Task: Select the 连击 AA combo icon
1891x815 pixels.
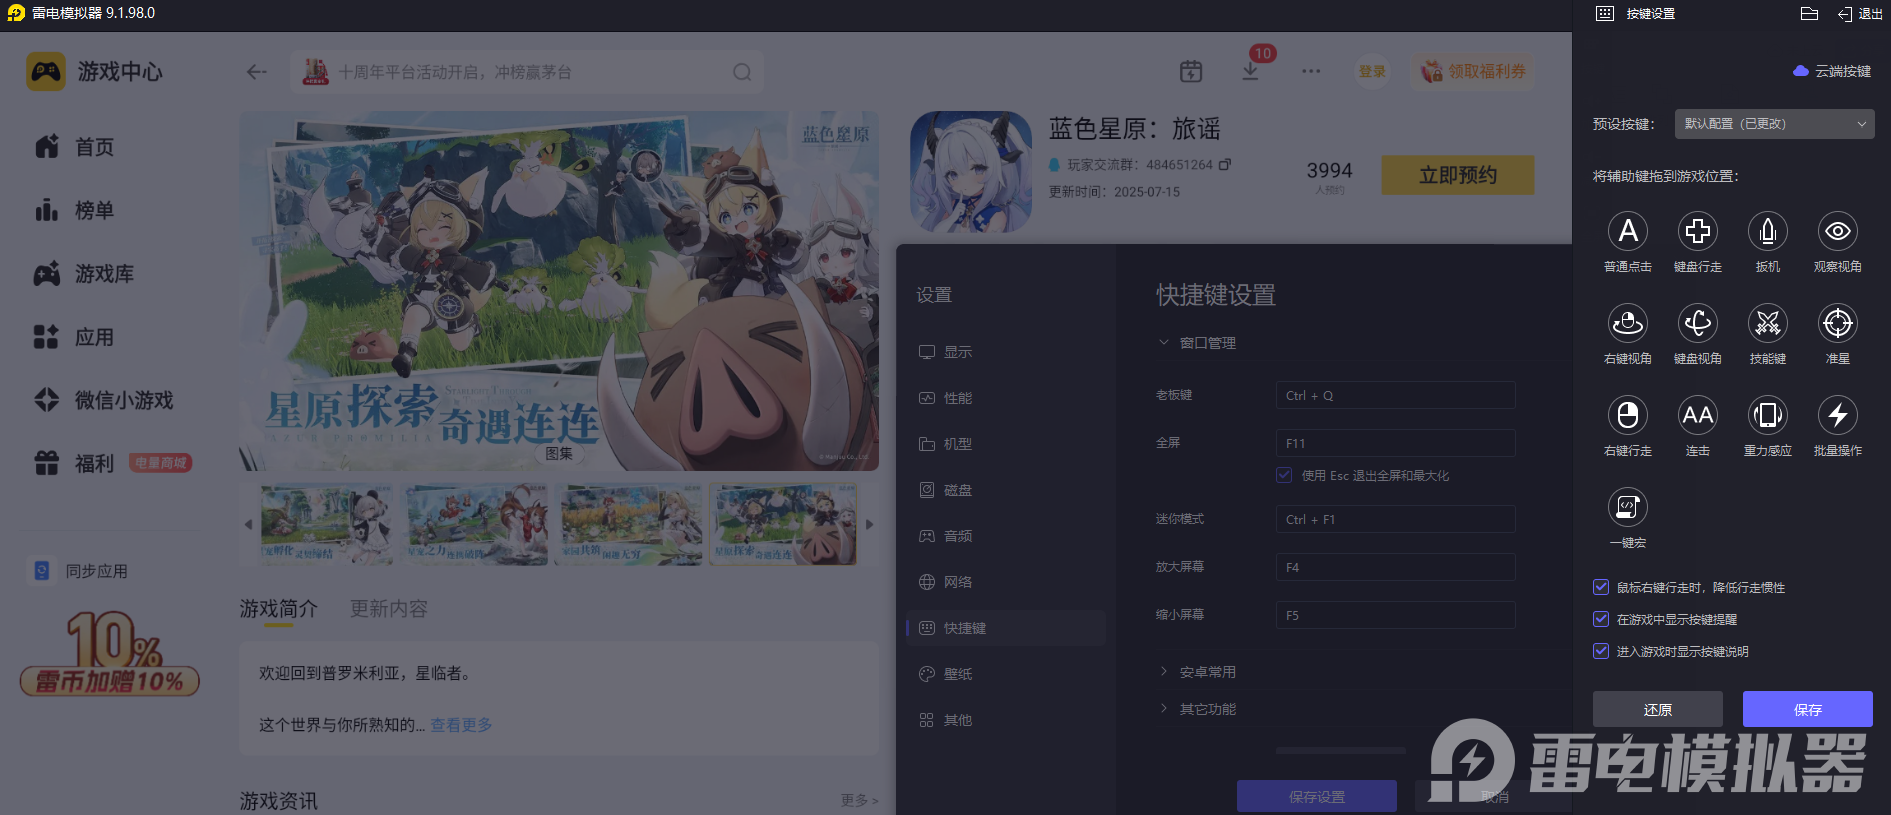Action: (1698, 415)
